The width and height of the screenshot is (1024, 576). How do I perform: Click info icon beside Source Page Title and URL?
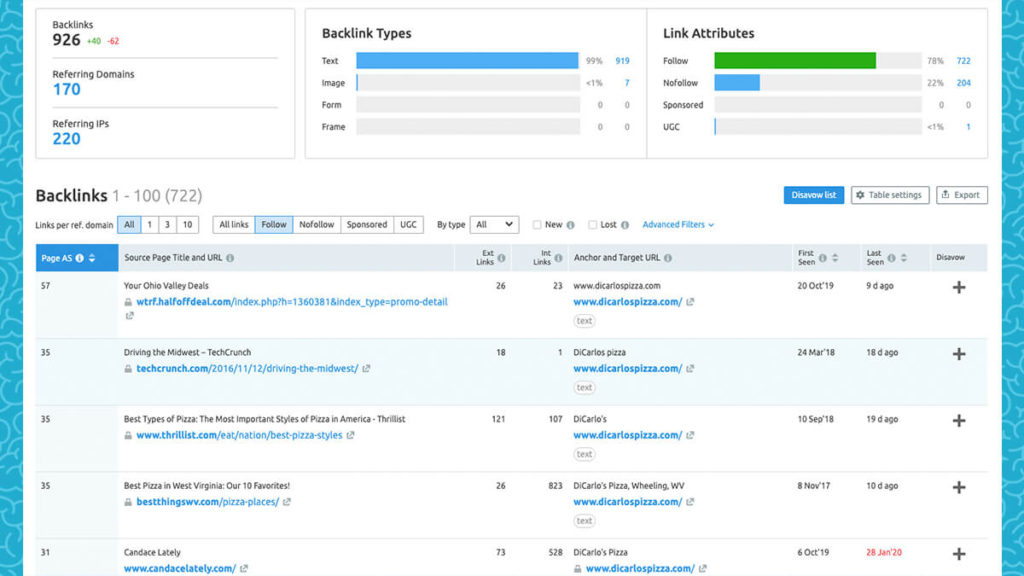point(230,258)
